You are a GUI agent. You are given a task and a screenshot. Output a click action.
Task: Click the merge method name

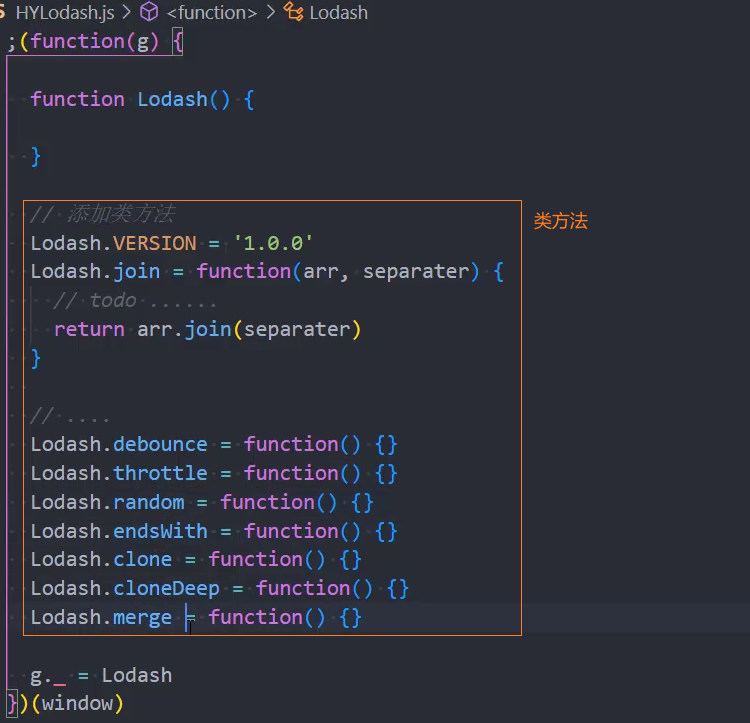[142, 618]
